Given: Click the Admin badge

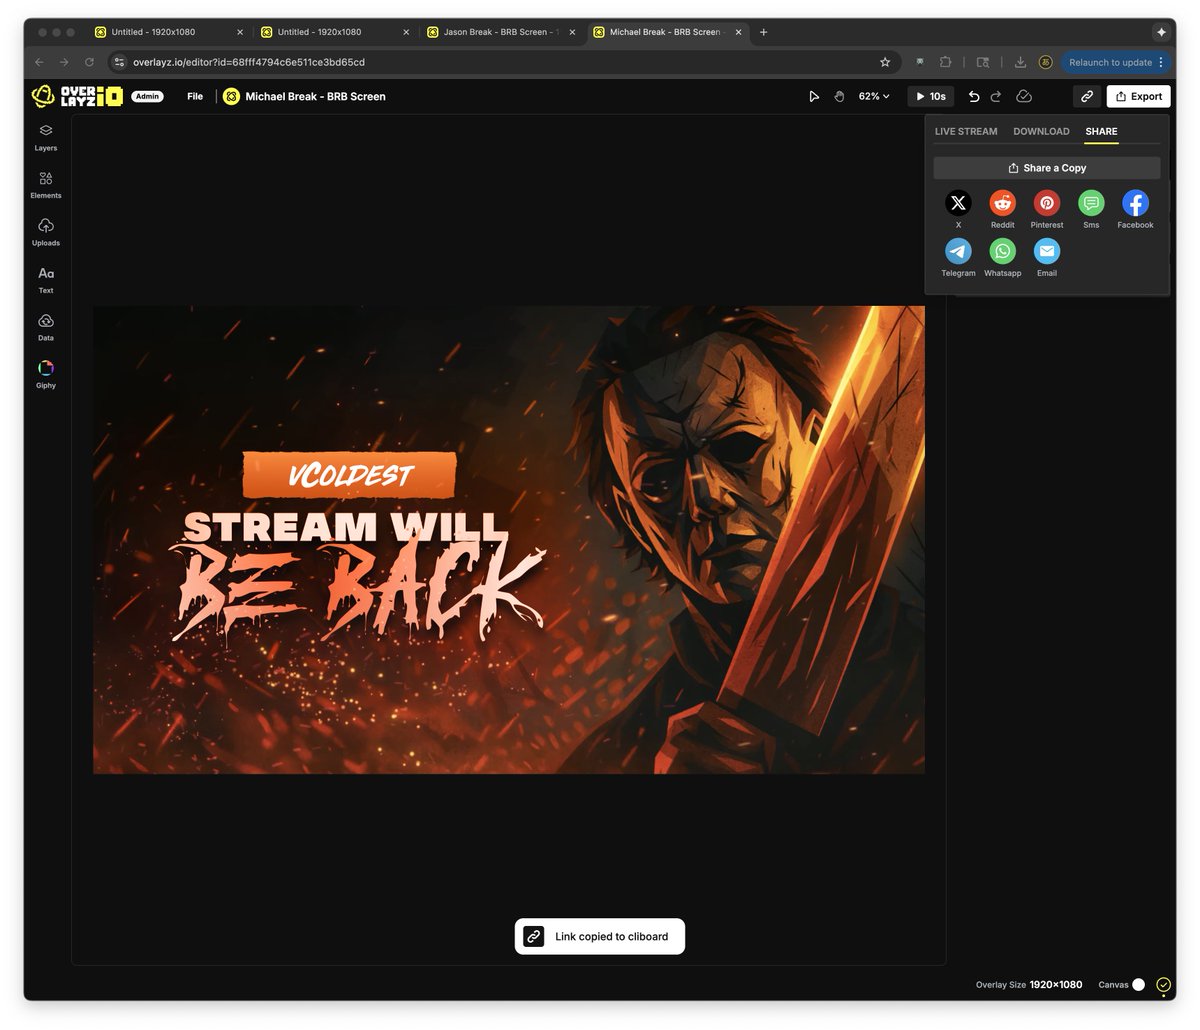Looking at the screenshot, I should [148, 96].
